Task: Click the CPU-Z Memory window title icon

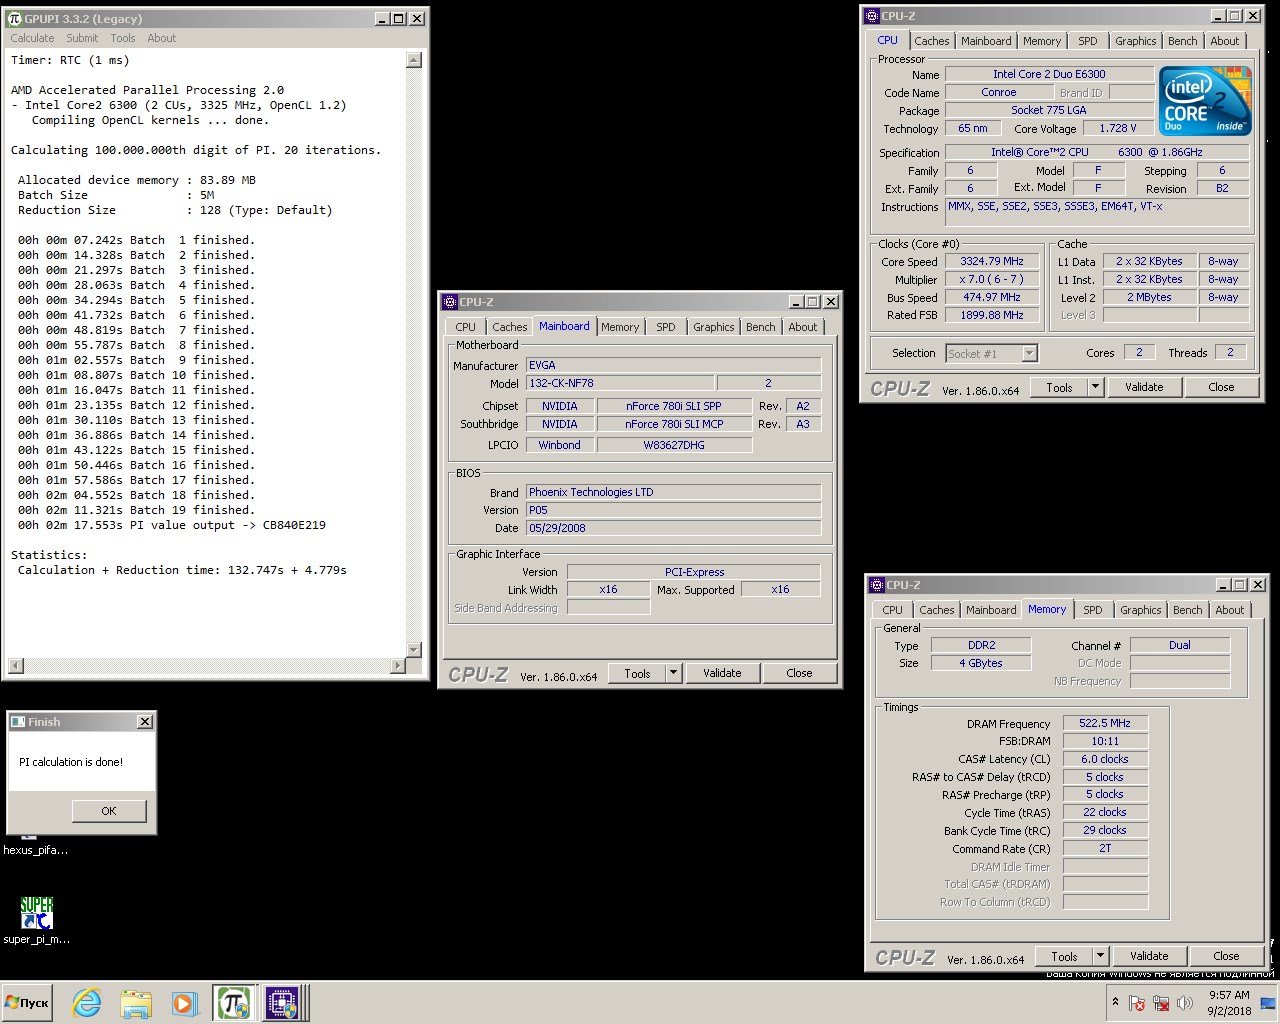Action: tap(877, 584)
